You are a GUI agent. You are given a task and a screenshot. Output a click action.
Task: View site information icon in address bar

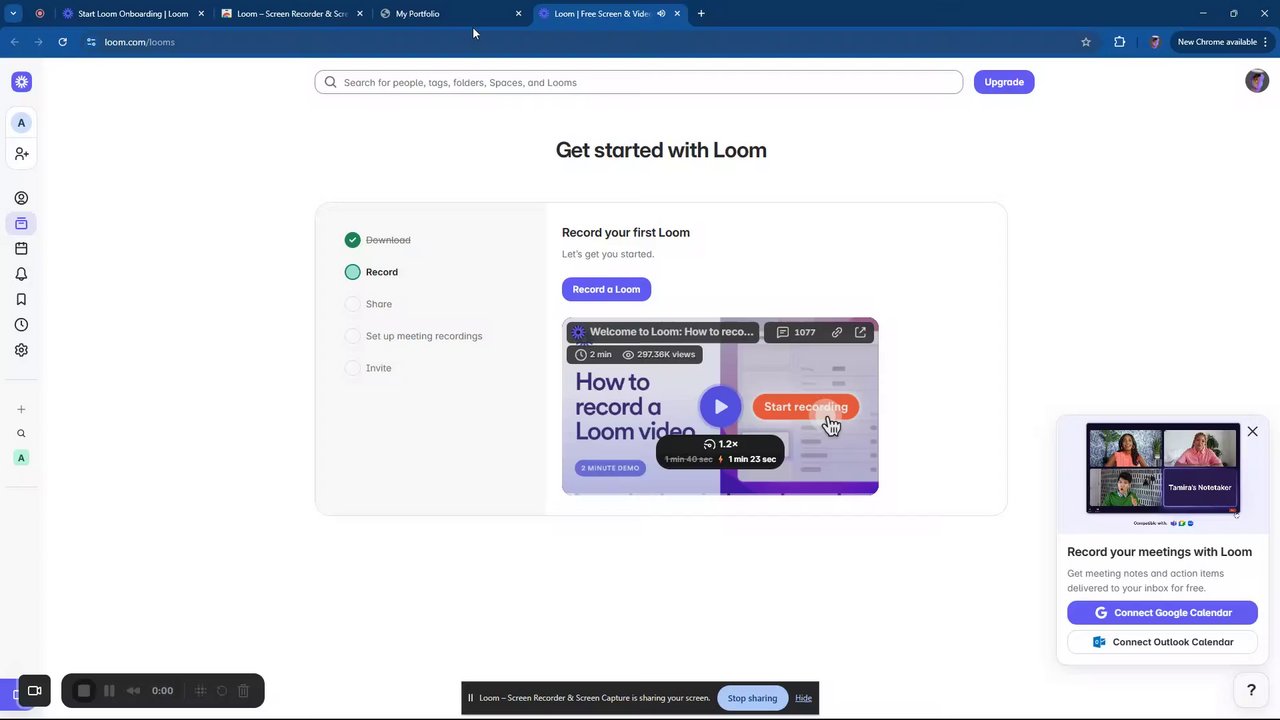(91, 42)
